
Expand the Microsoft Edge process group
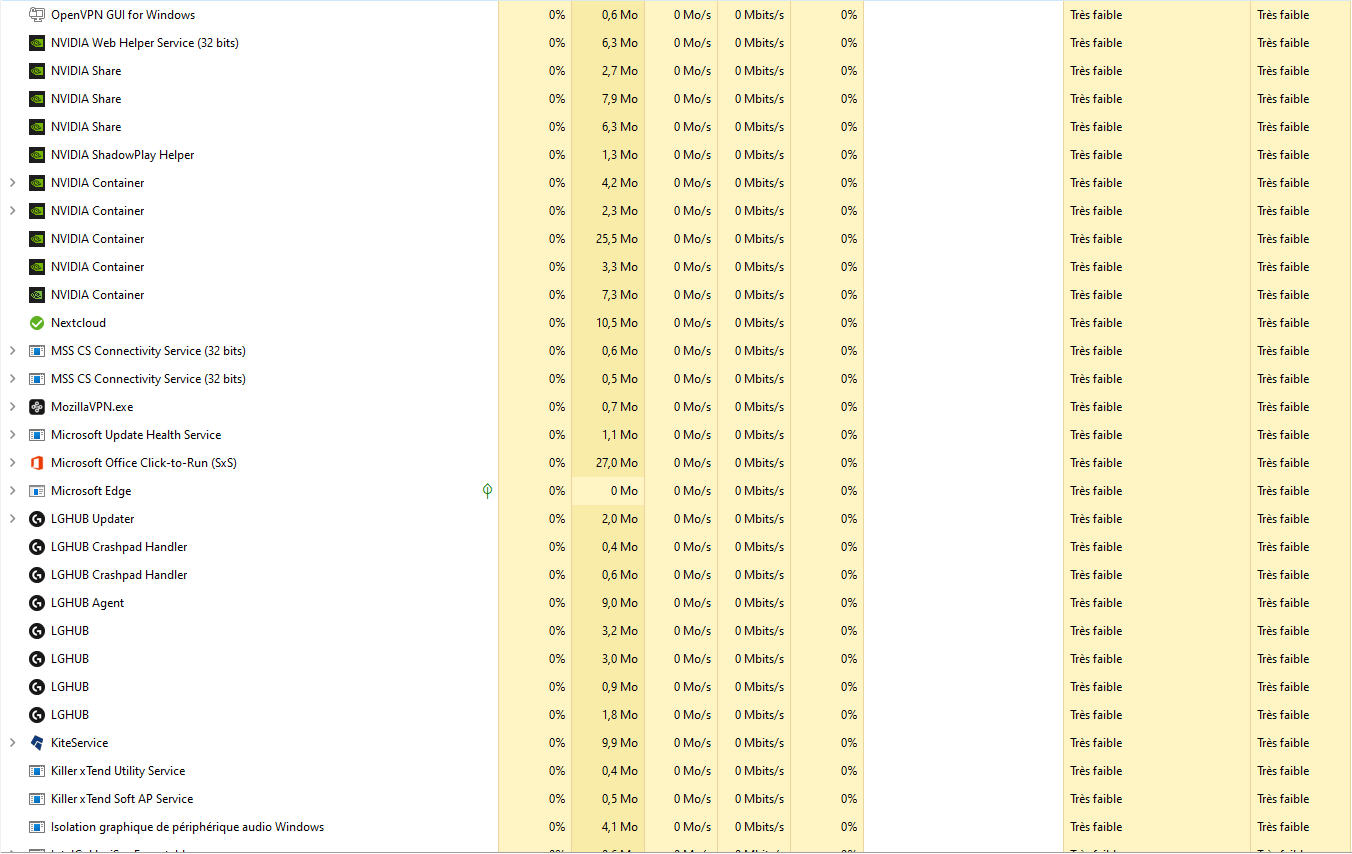pos(12,491)
